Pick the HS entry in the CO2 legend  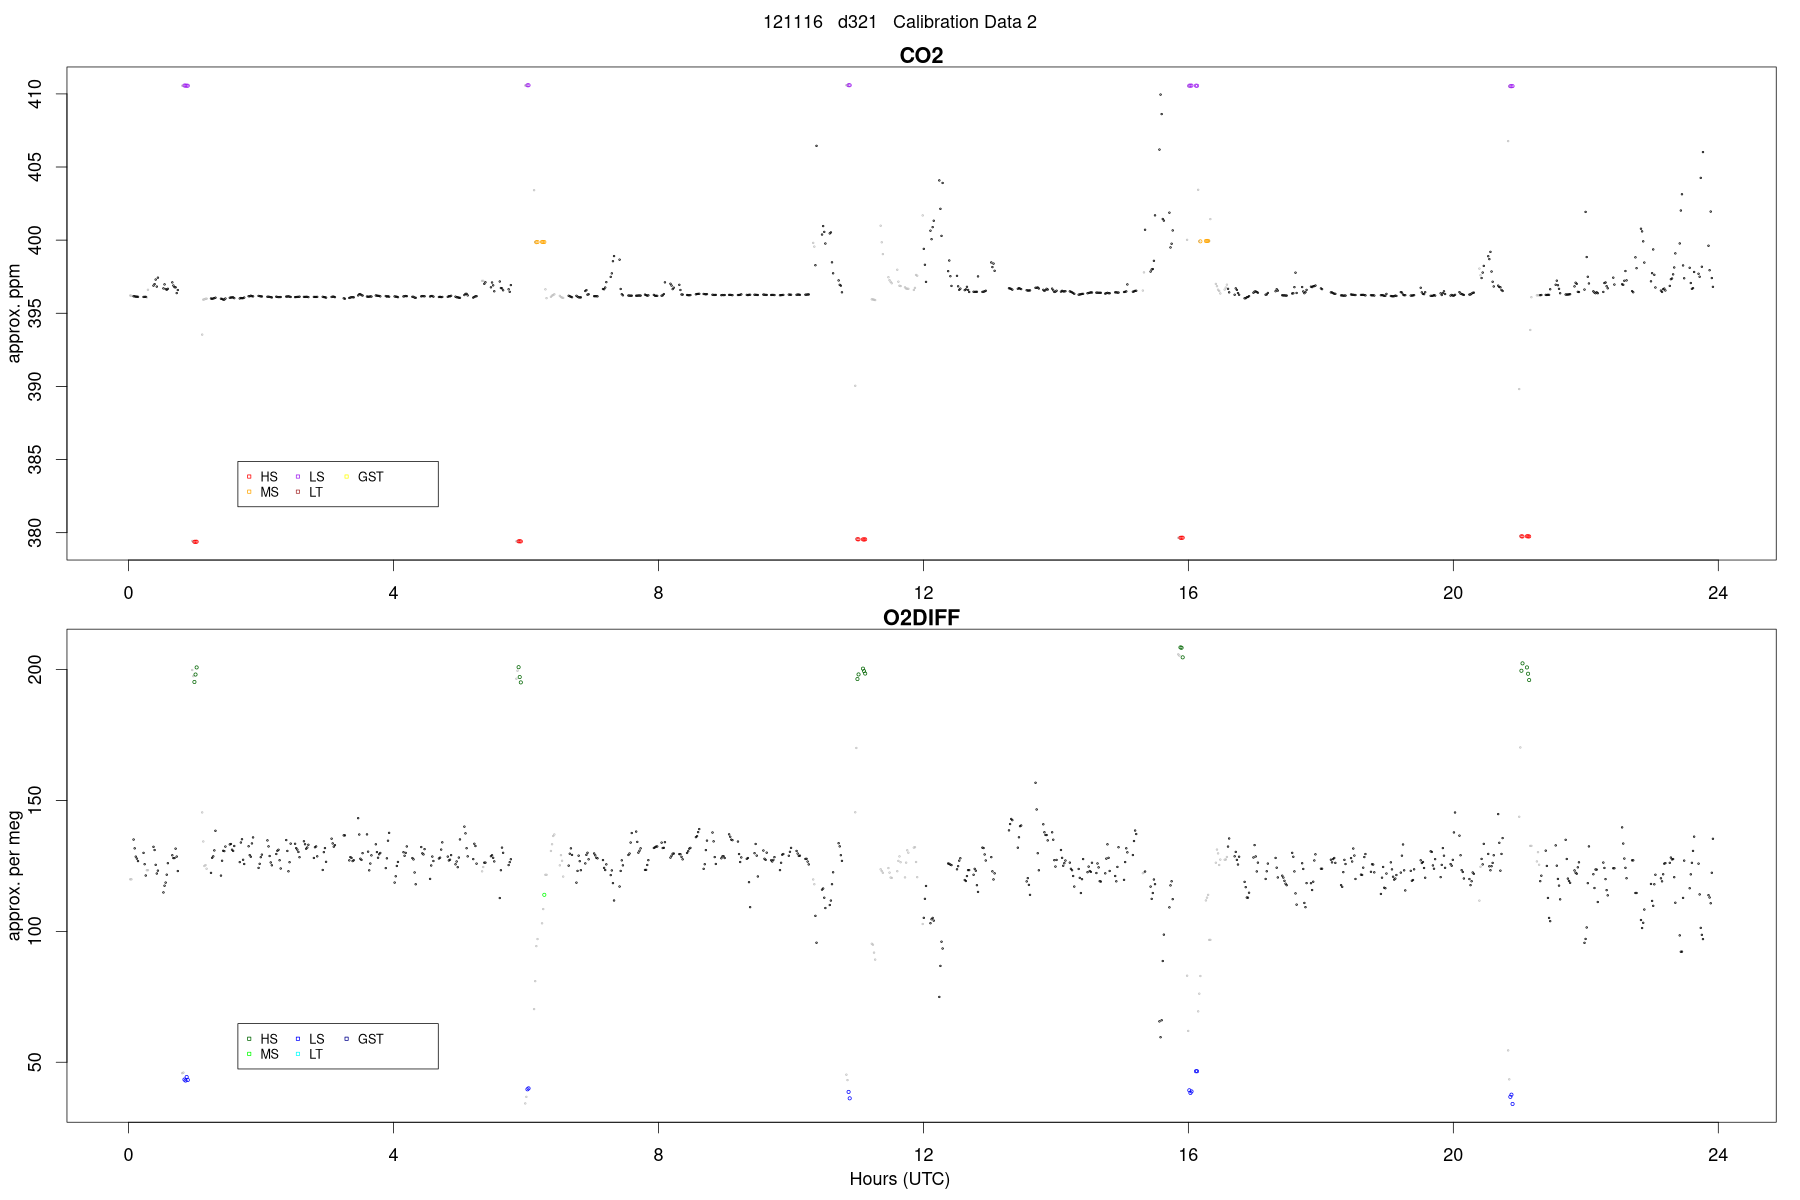click(262, 477)
